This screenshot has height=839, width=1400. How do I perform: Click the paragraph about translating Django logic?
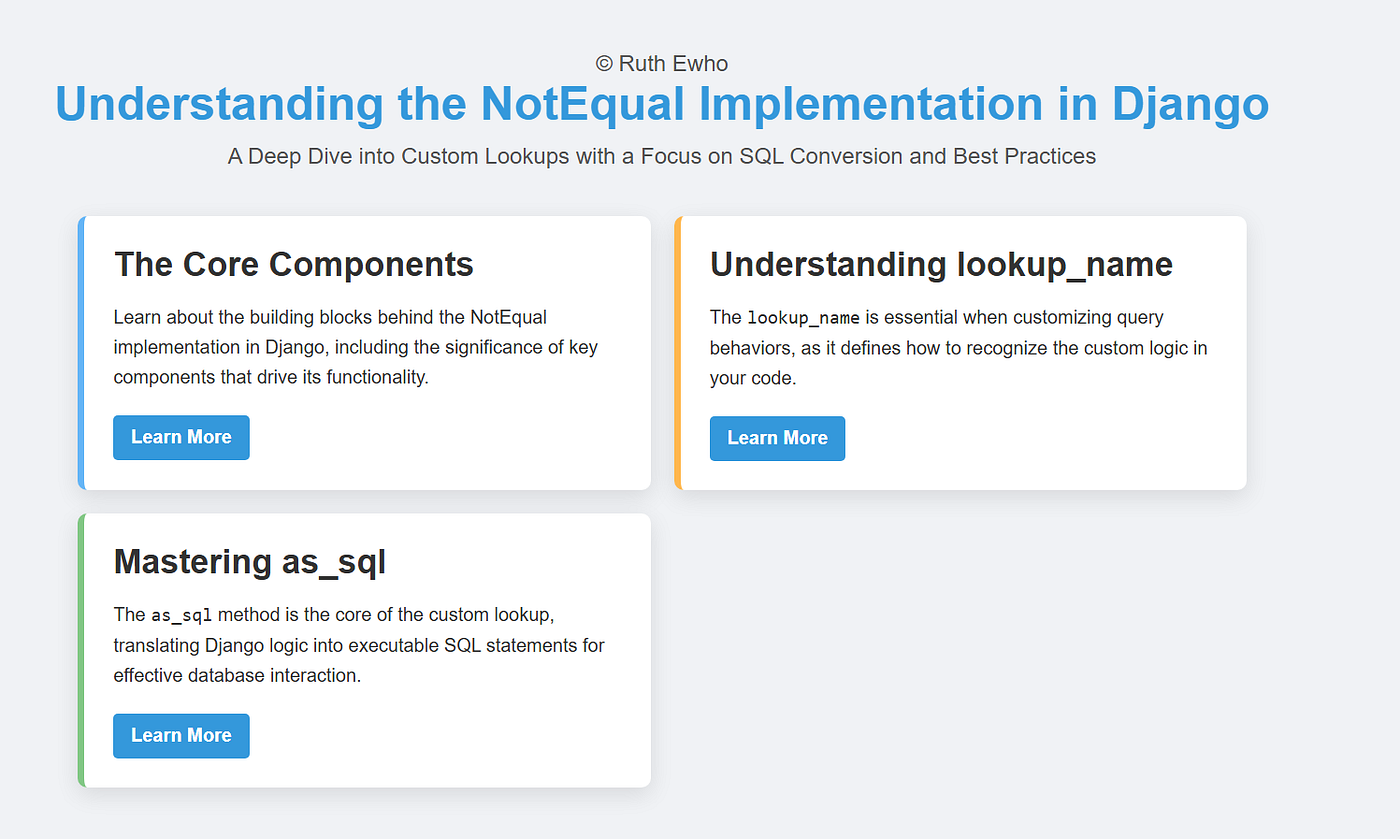358,645
